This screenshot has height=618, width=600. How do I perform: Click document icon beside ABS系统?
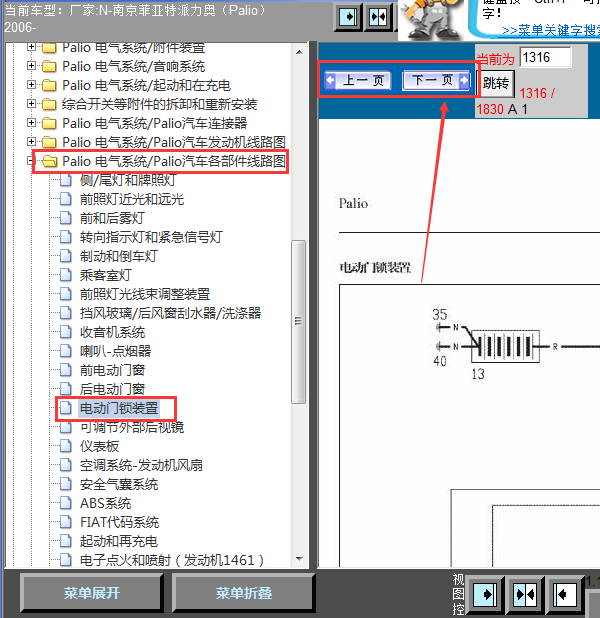[x=65, y=503]
